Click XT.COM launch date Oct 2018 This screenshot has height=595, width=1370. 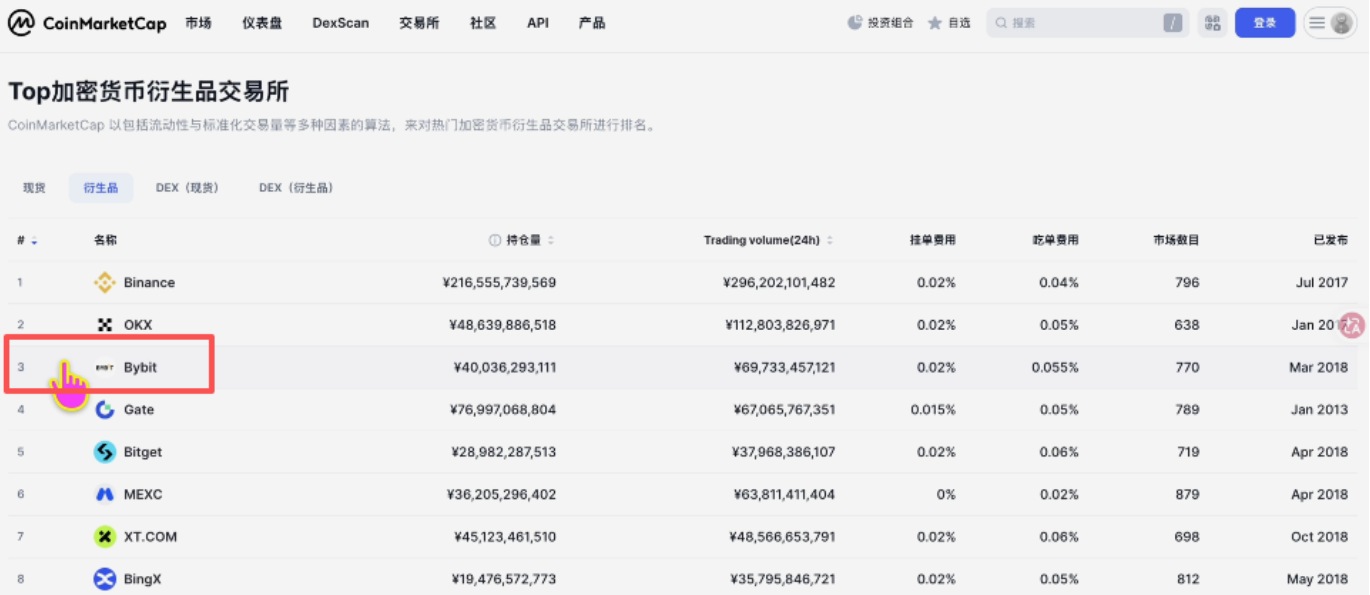click(1319, 537)
